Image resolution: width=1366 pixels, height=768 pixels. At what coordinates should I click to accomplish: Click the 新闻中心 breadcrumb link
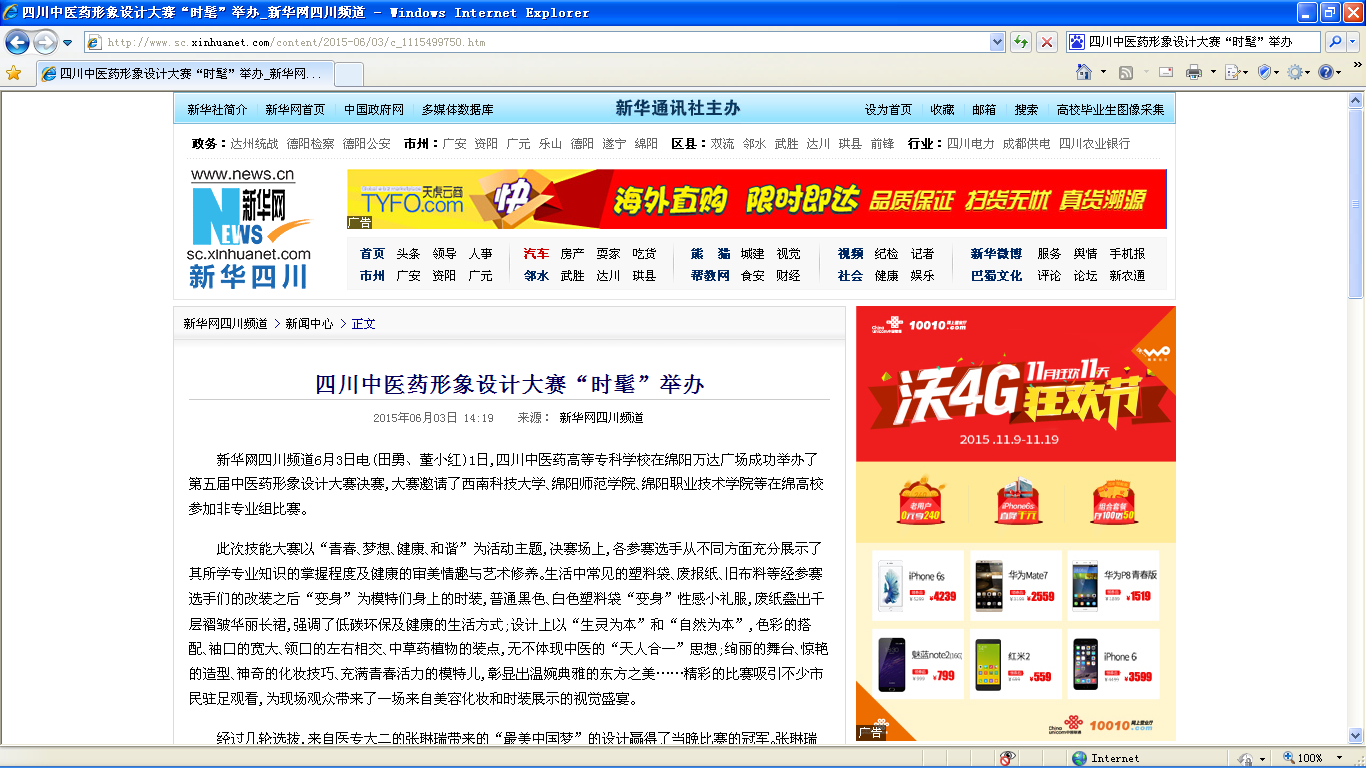309,324
